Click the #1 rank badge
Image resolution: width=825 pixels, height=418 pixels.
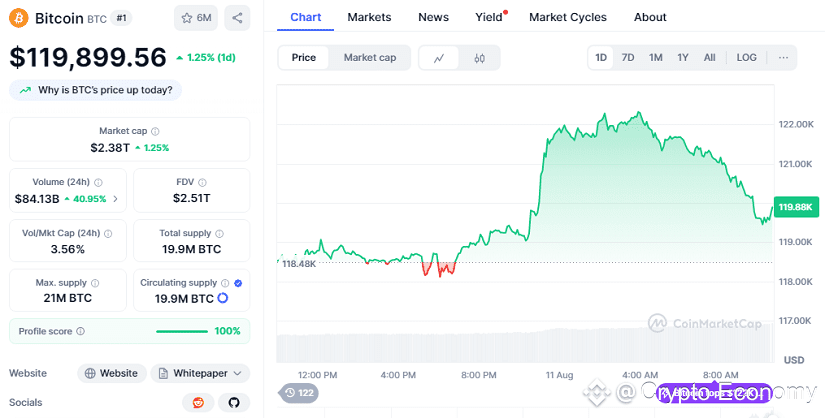pos(122,18)
